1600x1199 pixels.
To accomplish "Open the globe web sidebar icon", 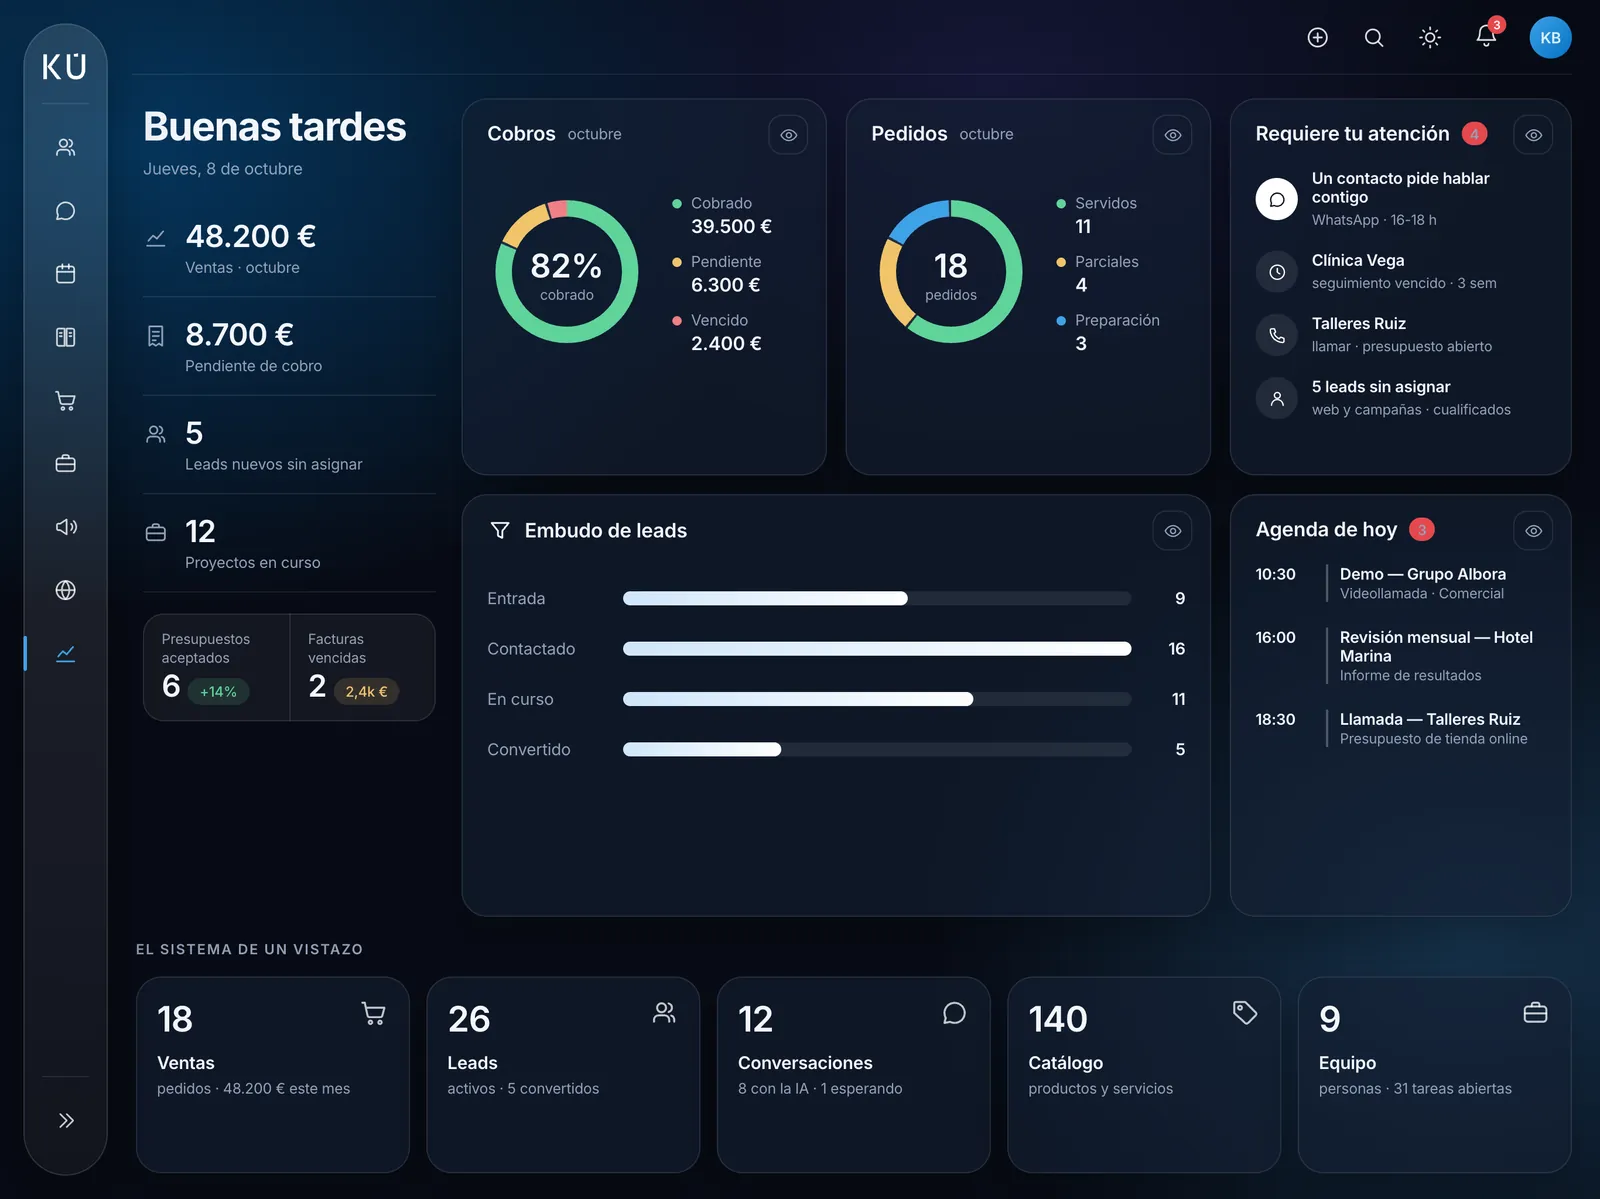I will tap(65, 590).
